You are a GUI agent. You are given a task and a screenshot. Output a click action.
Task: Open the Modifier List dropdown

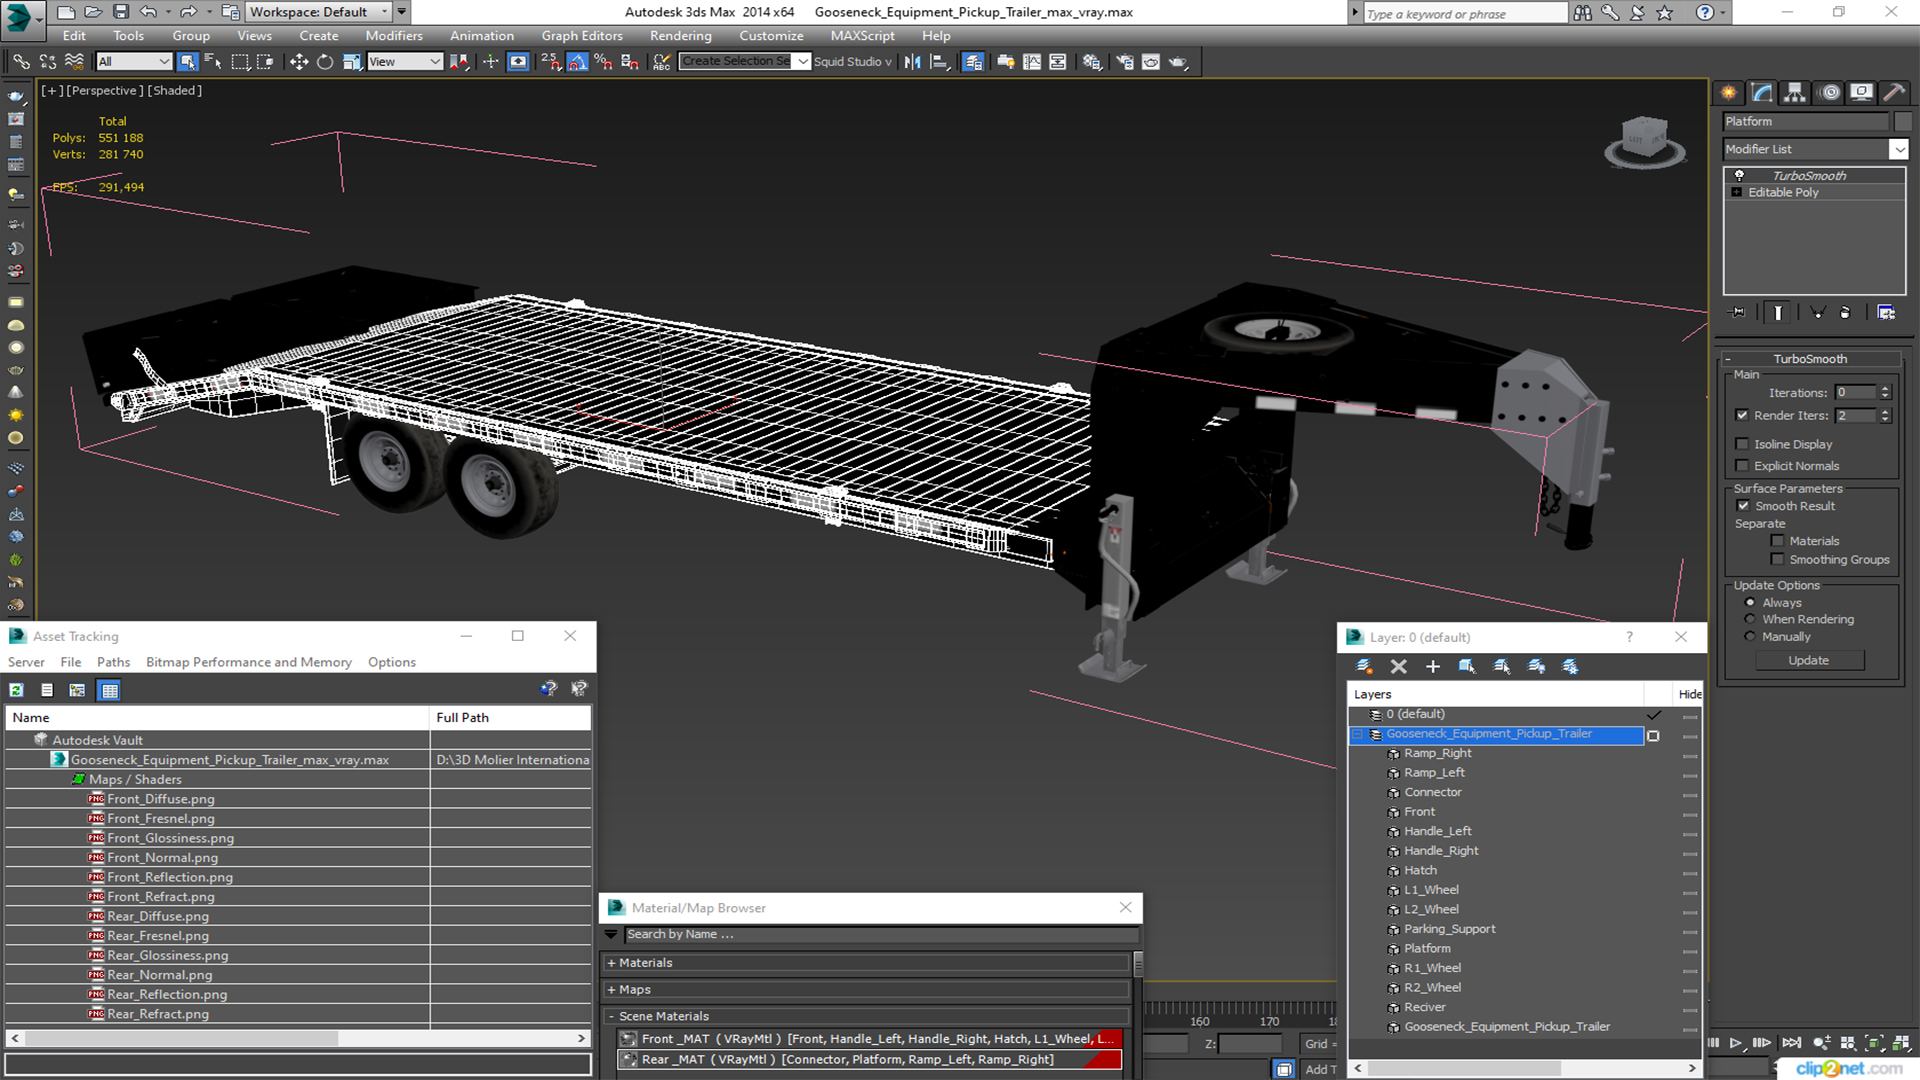click(1898, 149)
